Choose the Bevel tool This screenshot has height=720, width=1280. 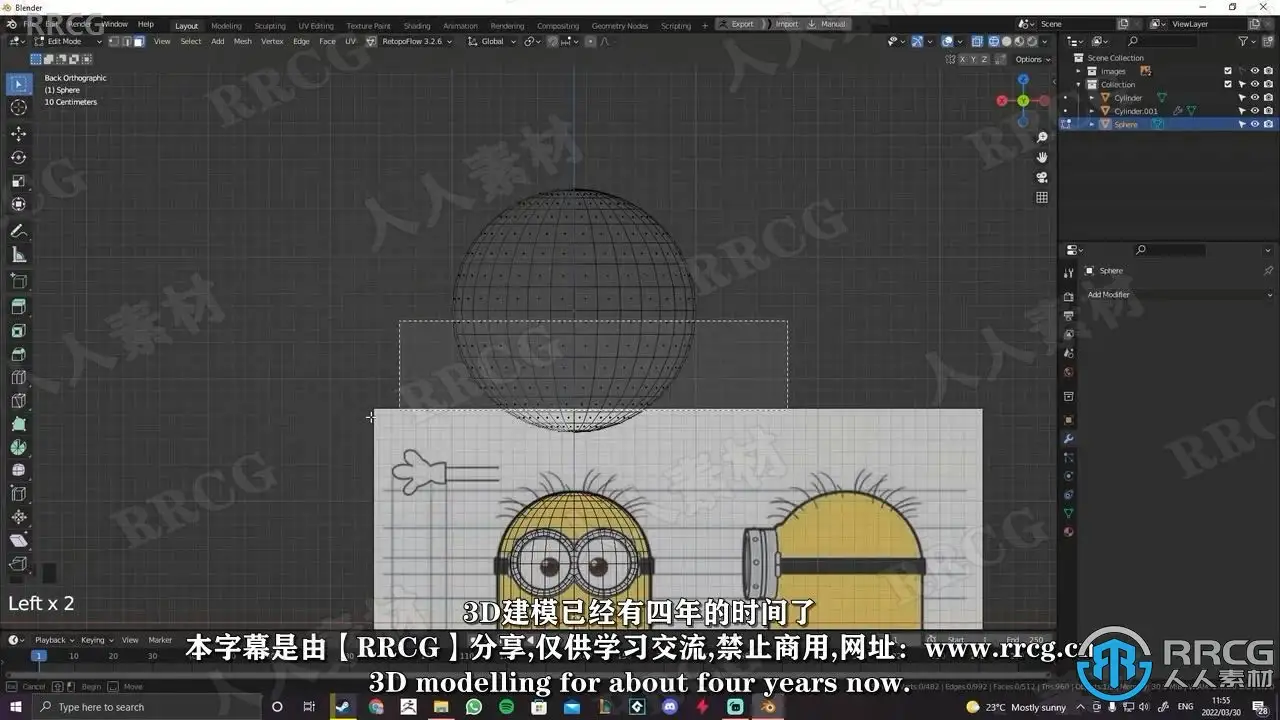point(18,354)
